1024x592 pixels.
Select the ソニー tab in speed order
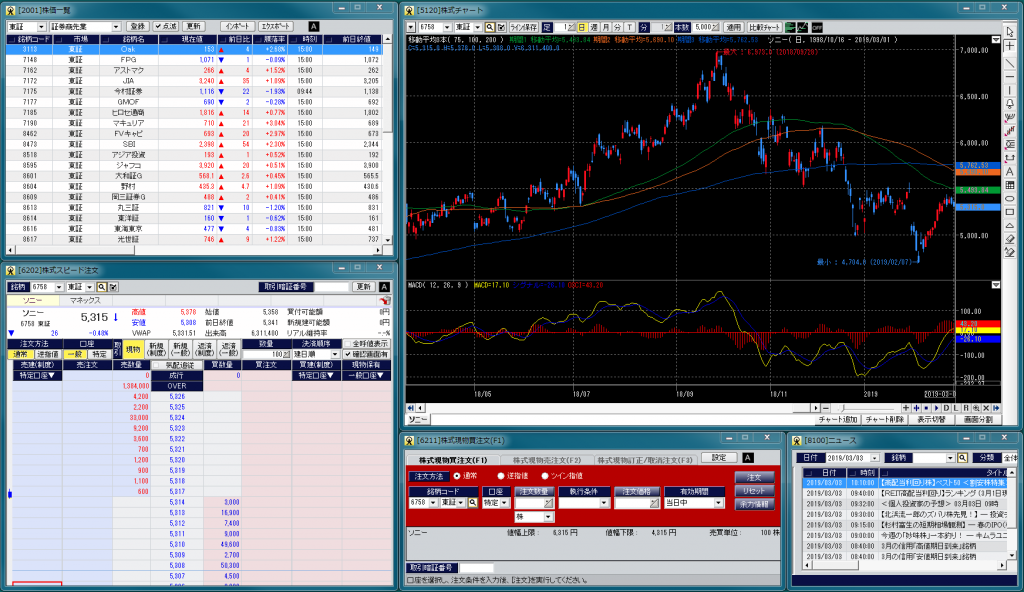point(32,301)
